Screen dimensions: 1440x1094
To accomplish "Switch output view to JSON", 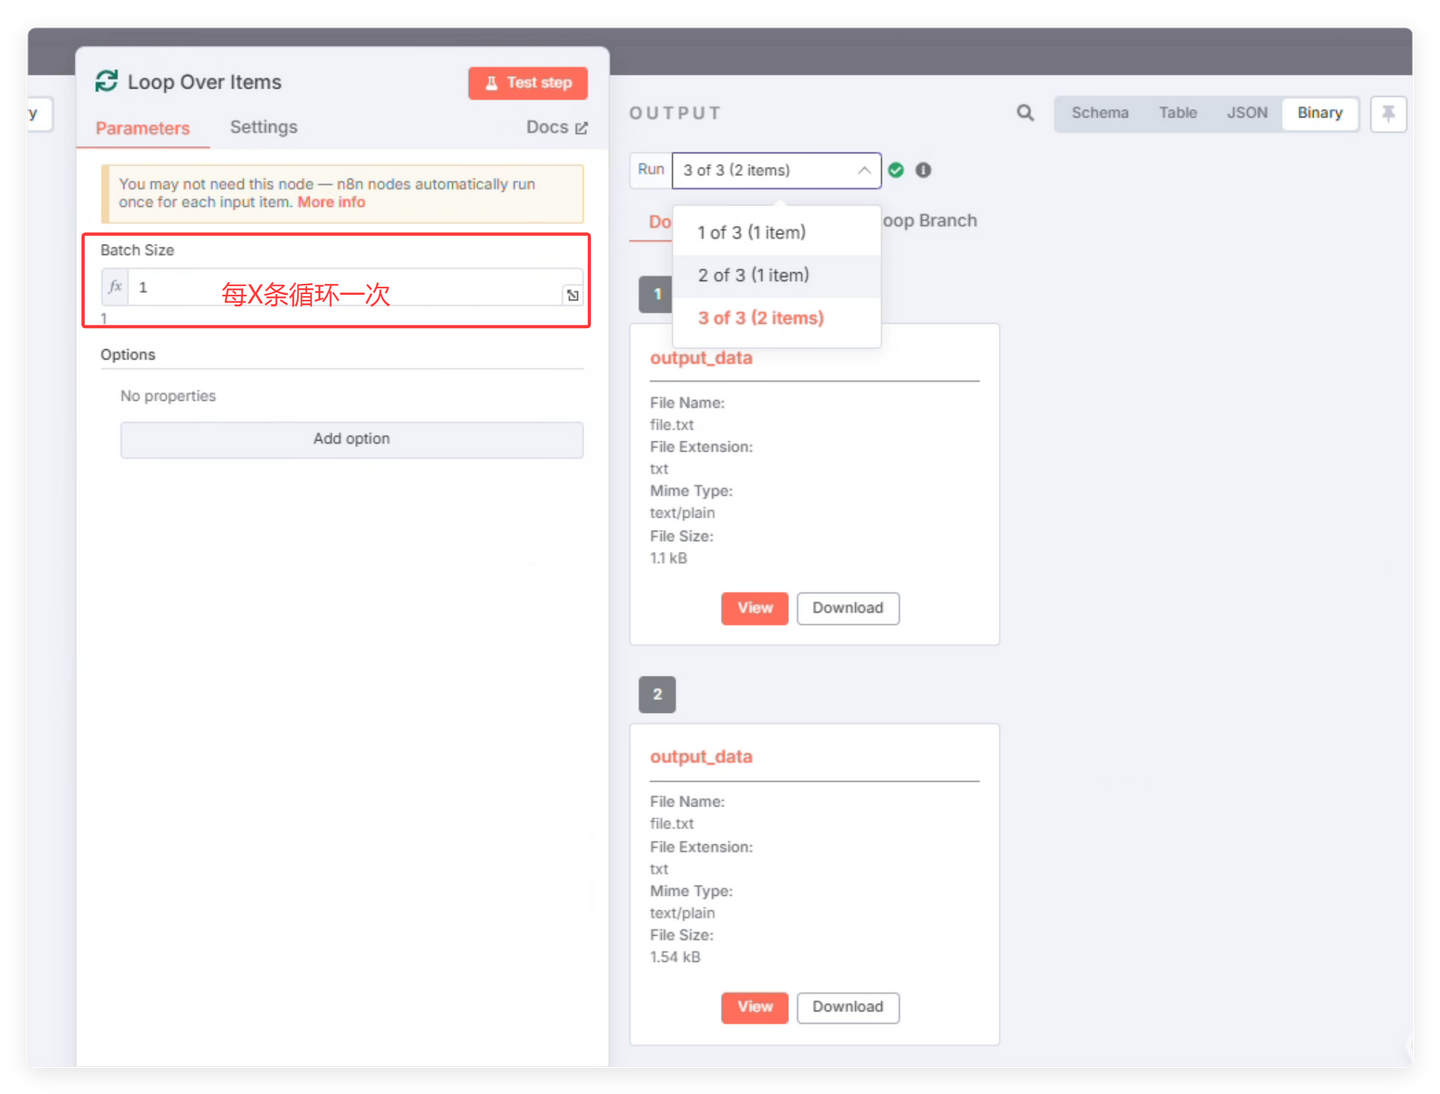I will (1247, 113).
